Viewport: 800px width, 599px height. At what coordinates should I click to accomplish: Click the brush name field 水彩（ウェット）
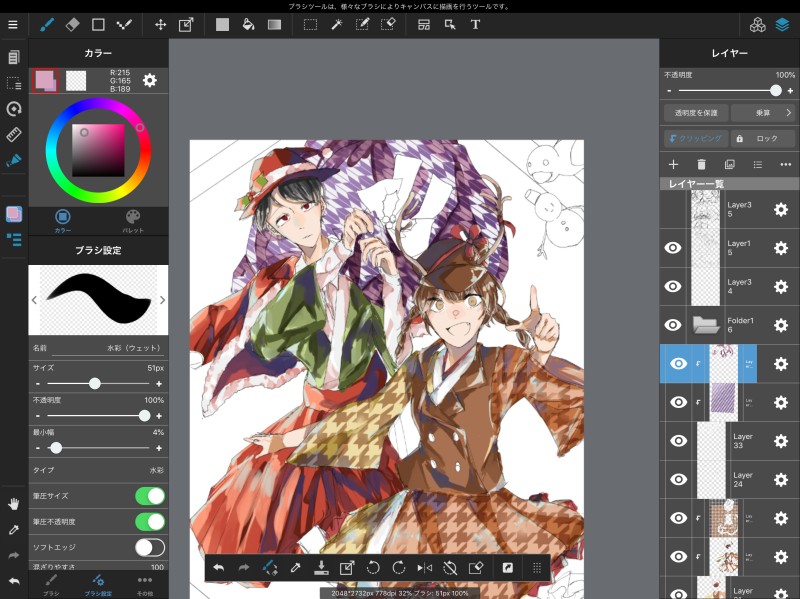pos(108,348)
